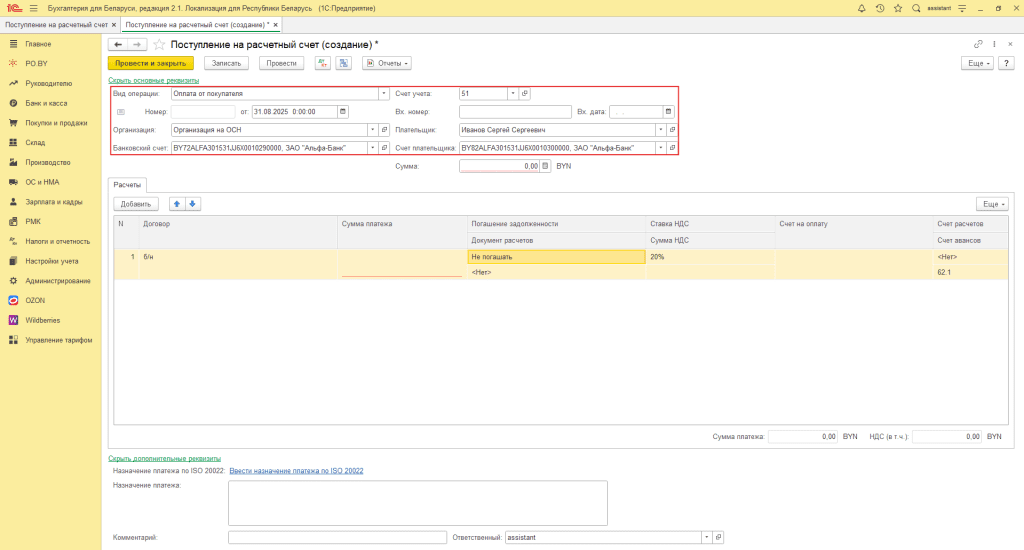The width and height of the screenshot is (1024, 550).
Task: Open the Отчеты dropdown button
Action: tap(387, 63)
